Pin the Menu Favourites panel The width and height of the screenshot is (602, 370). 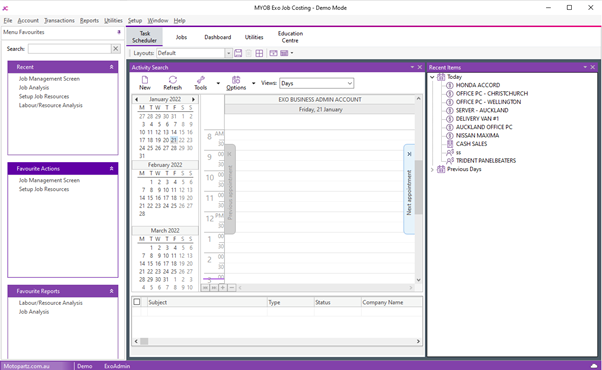coord(119,32)
